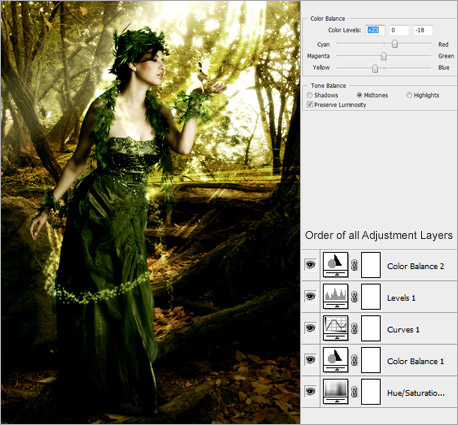
Task: Hide the Hue/Saturation layer with its eye icon
Action: point(310,391)
